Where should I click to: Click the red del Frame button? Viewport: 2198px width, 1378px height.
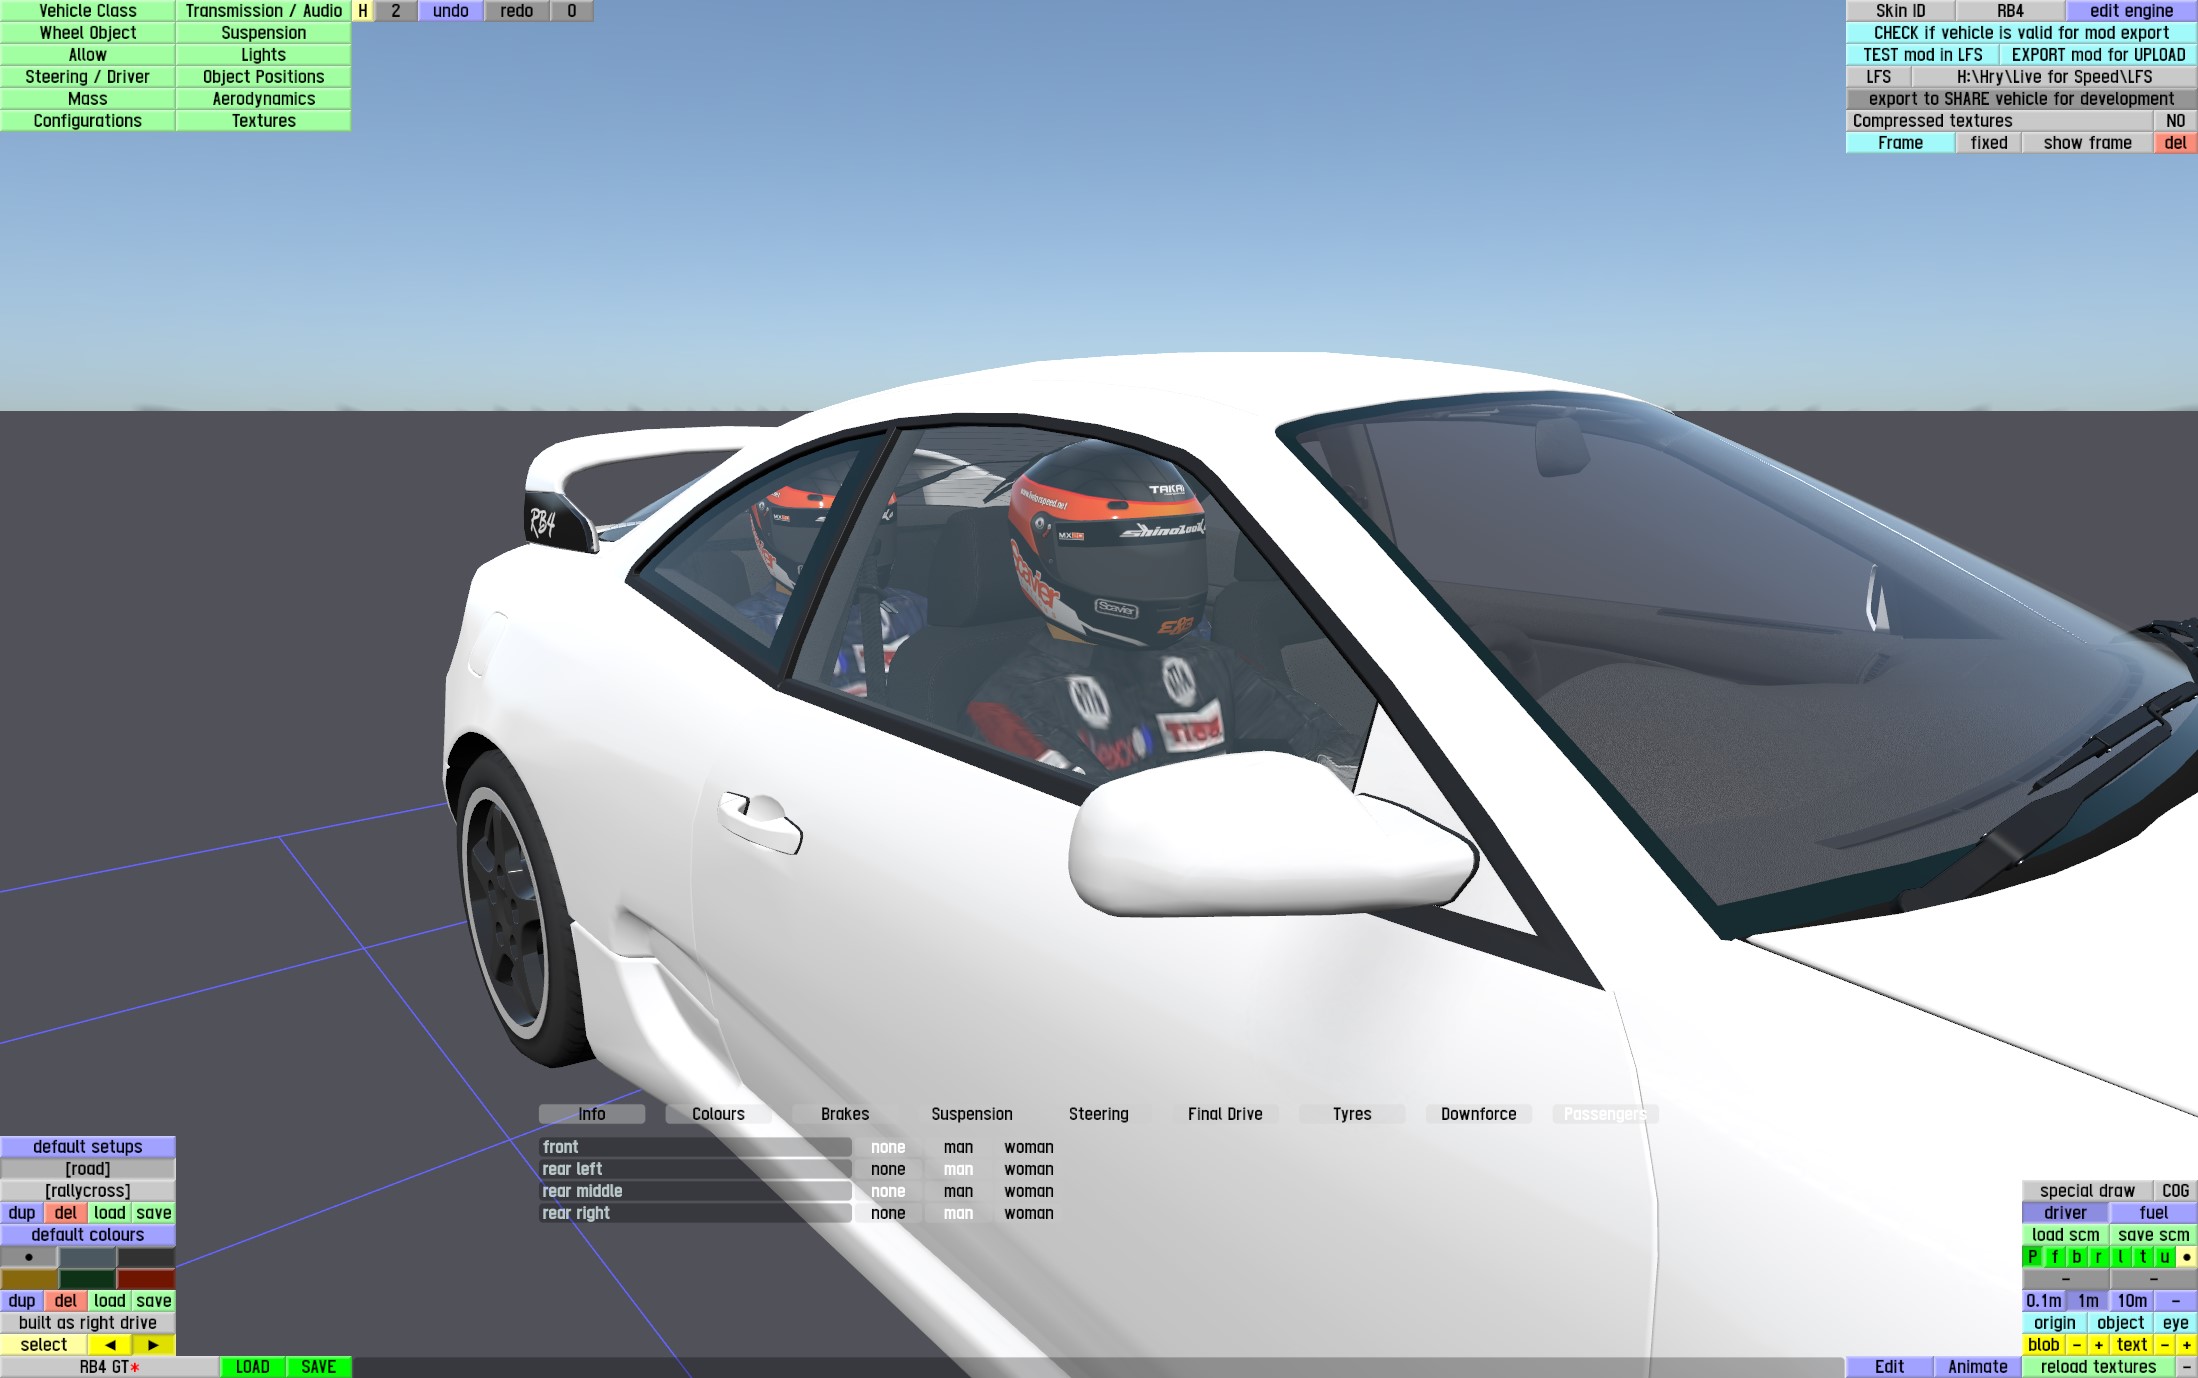(x=2175, y=143)
